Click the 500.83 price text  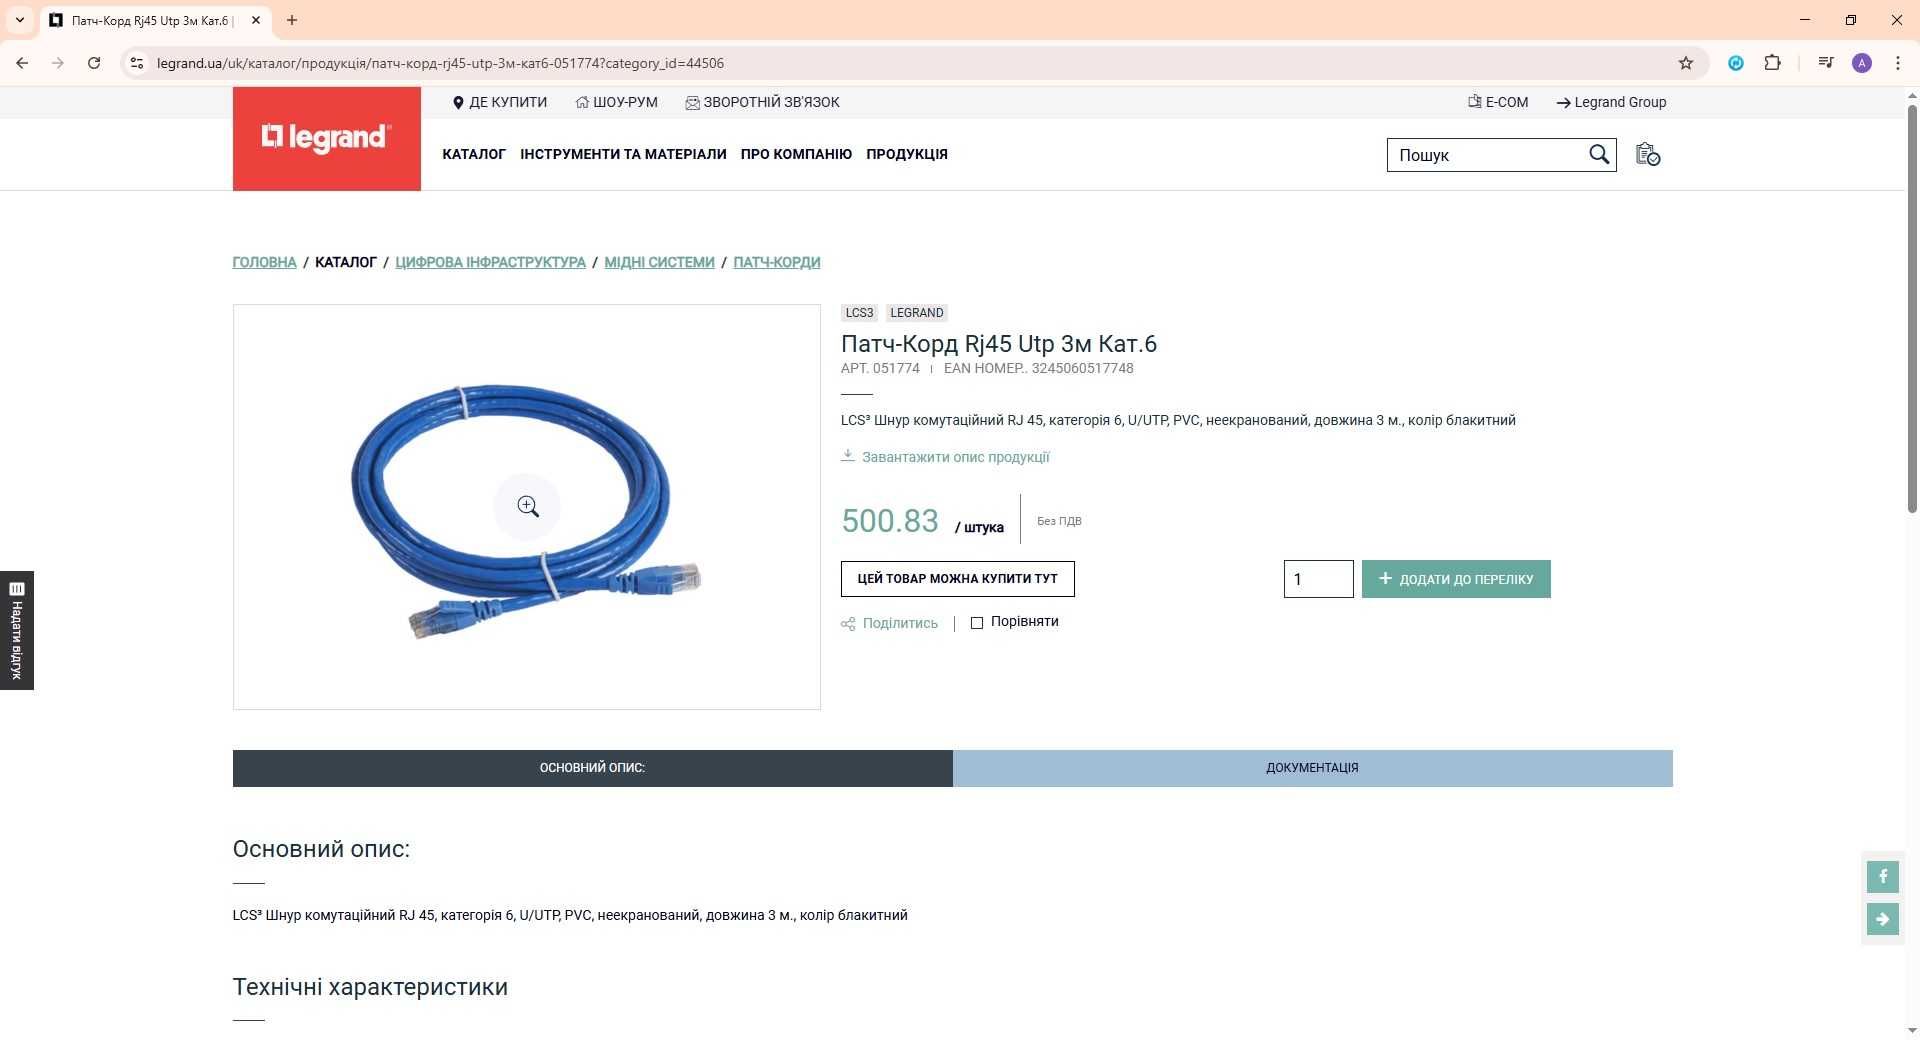tap(889, 521)
